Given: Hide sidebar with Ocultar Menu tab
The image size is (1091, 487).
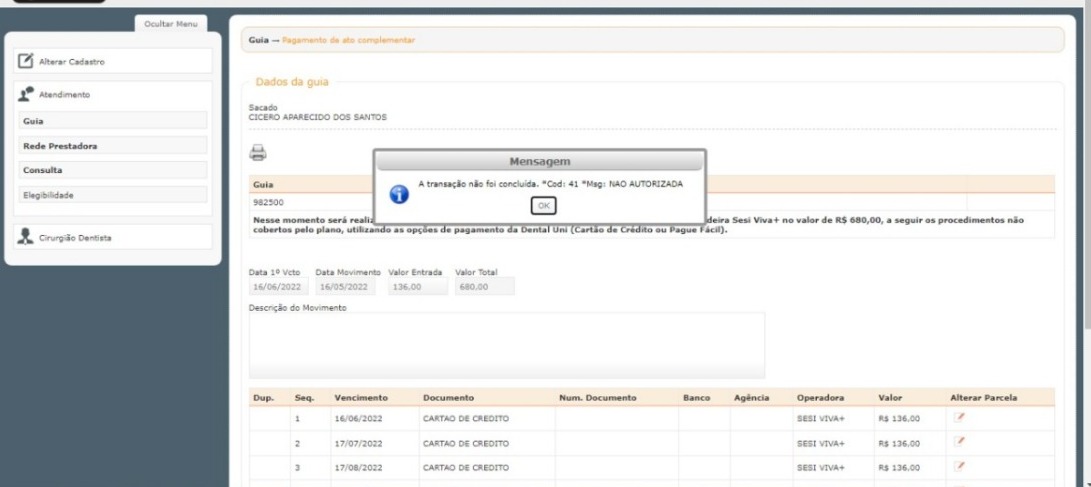Looking at the screenshot, I should 170,24.
